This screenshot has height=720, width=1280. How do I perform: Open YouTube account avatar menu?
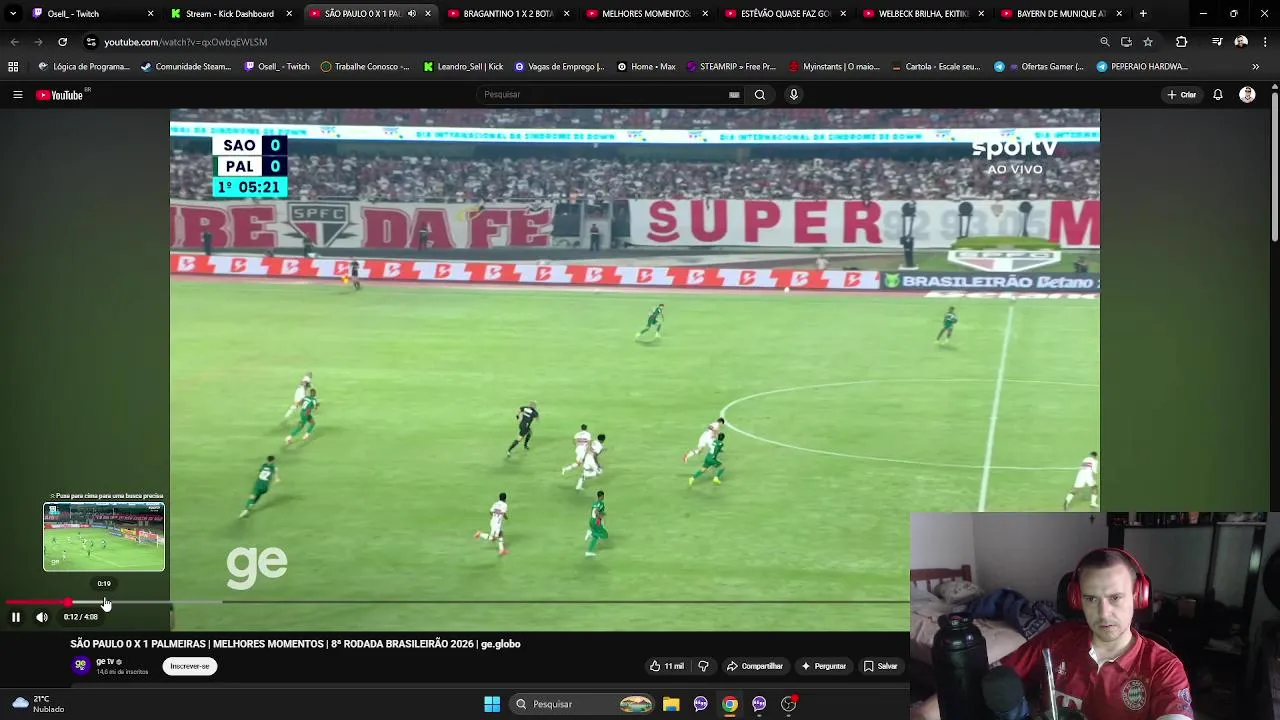point(1247,95)
